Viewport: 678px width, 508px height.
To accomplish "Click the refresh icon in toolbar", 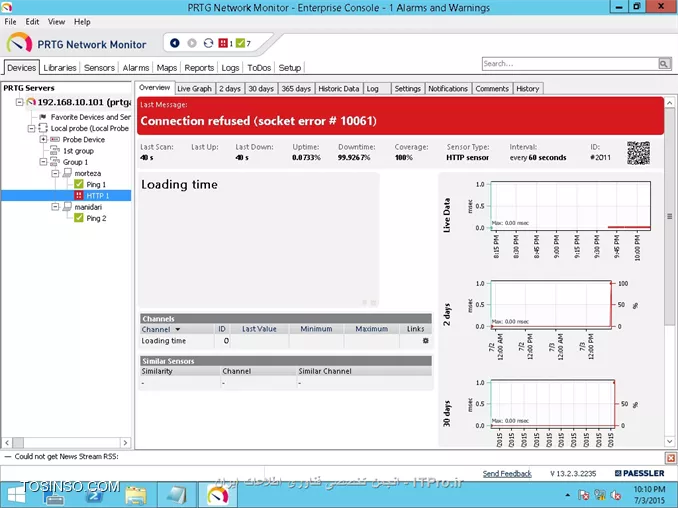I will pos(208,43).
